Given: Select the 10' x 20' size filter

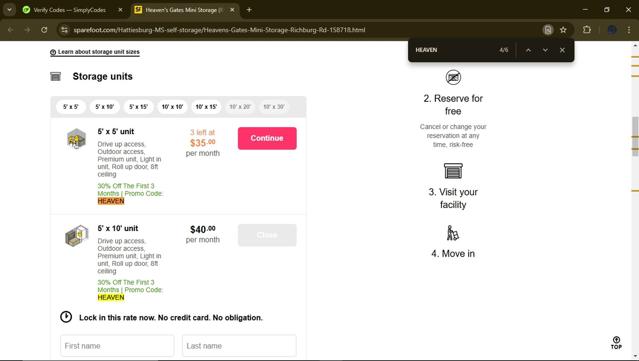Looking at the screenshot, I should pos(240,107).
